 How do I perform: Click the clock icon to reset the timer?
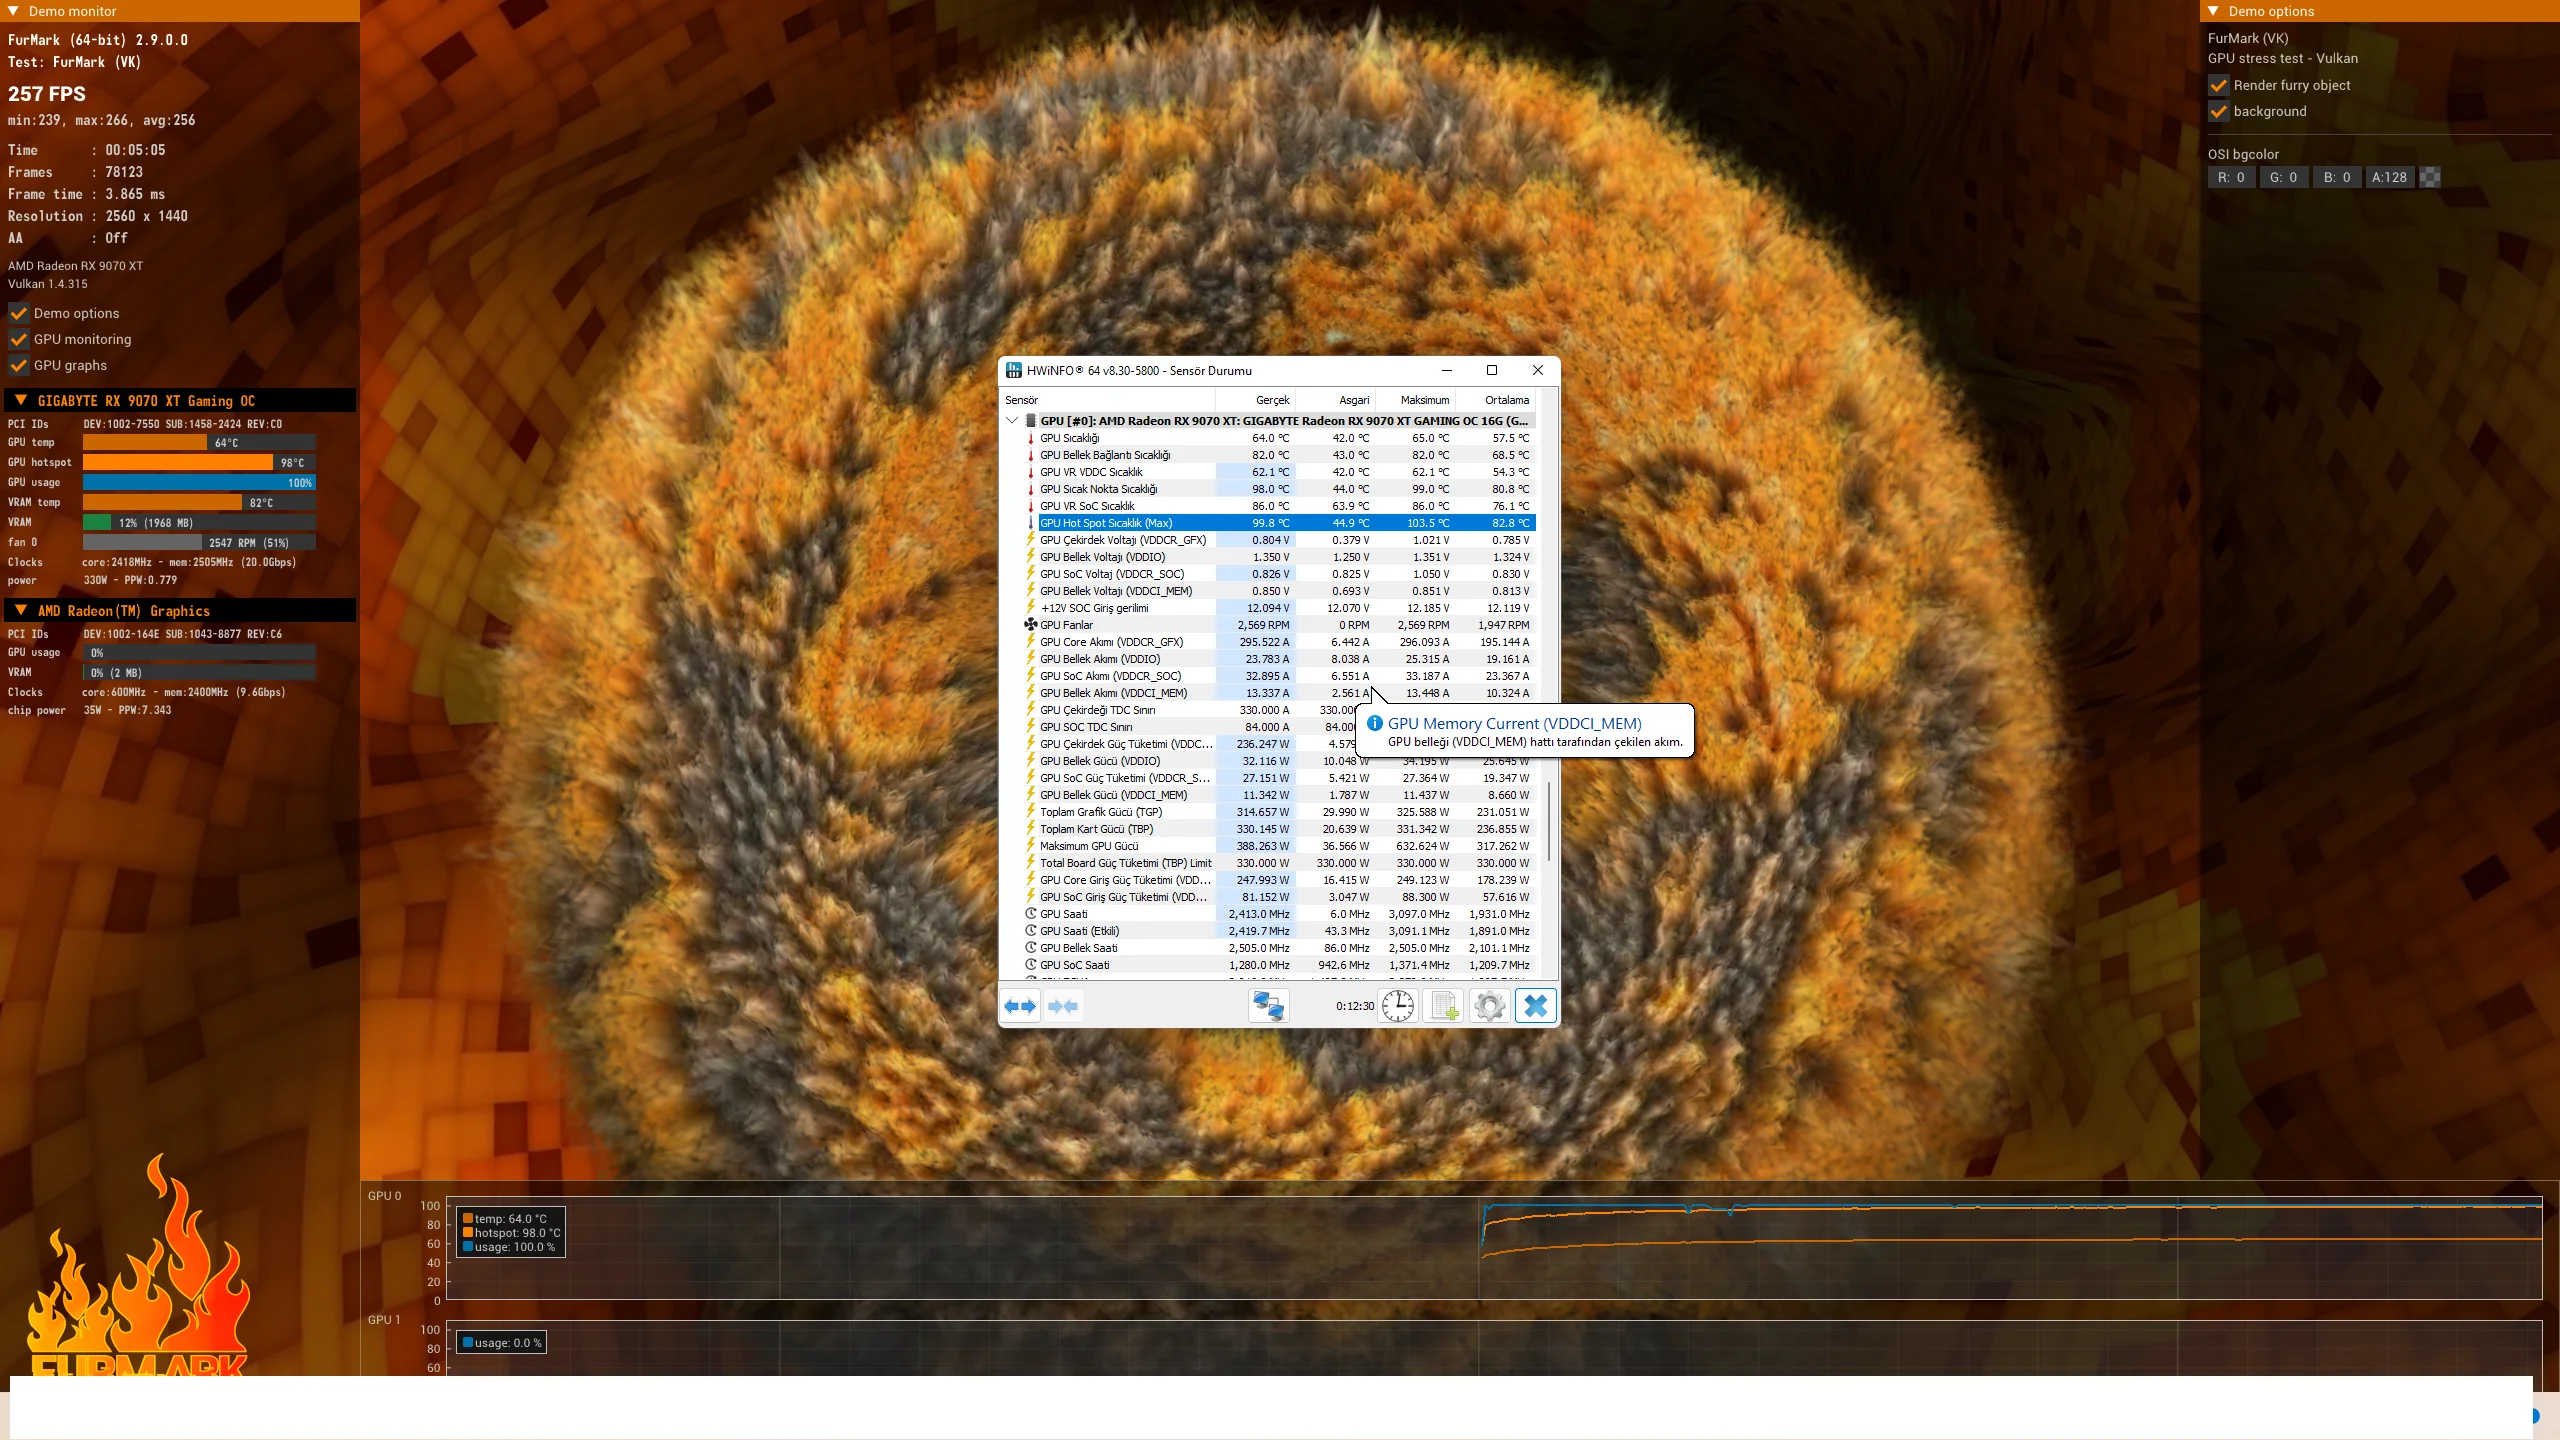[1398, 1006]
